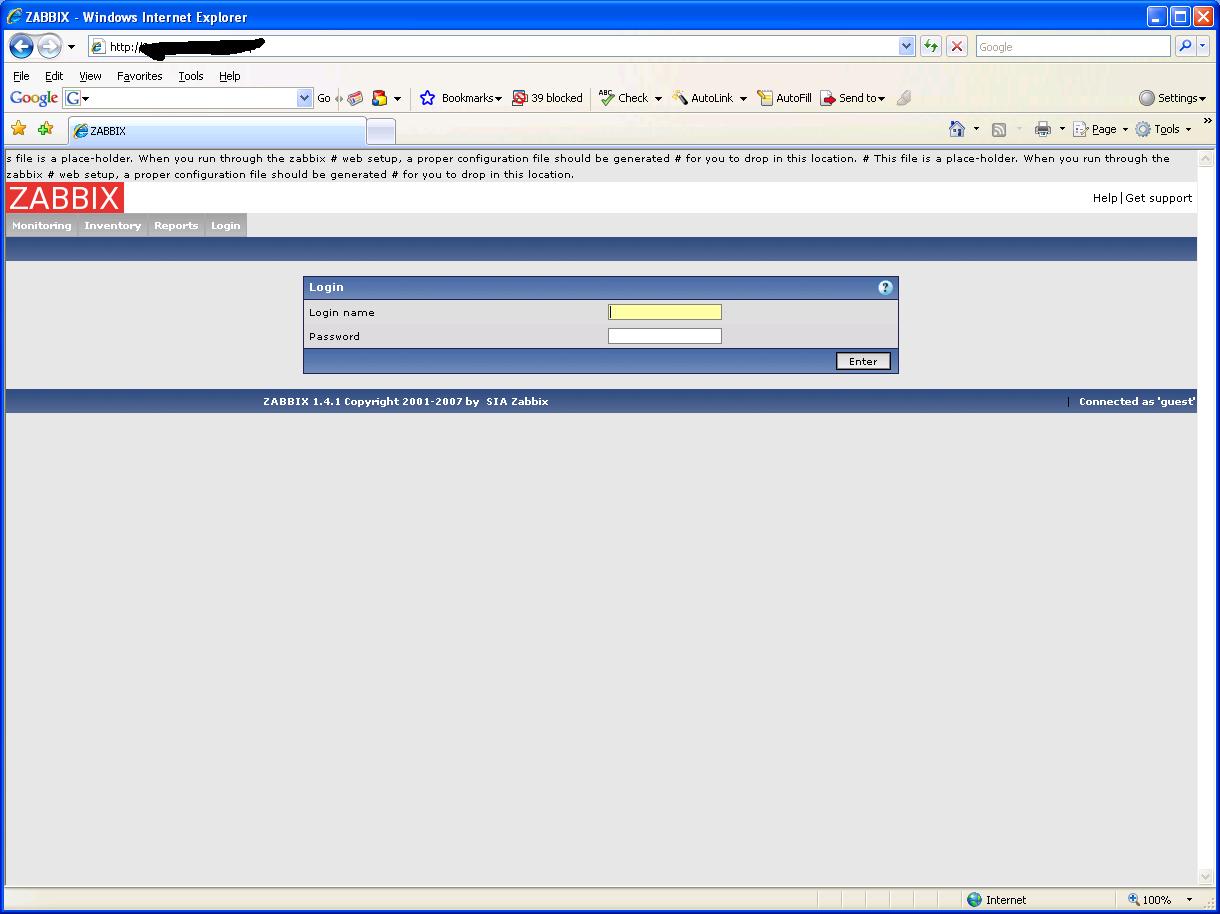Click the vertical scrollbar up arrow
Image resolution: width=1220 pixels, height=914 pixels.
pyautogui.click(x=1206, y=159)
